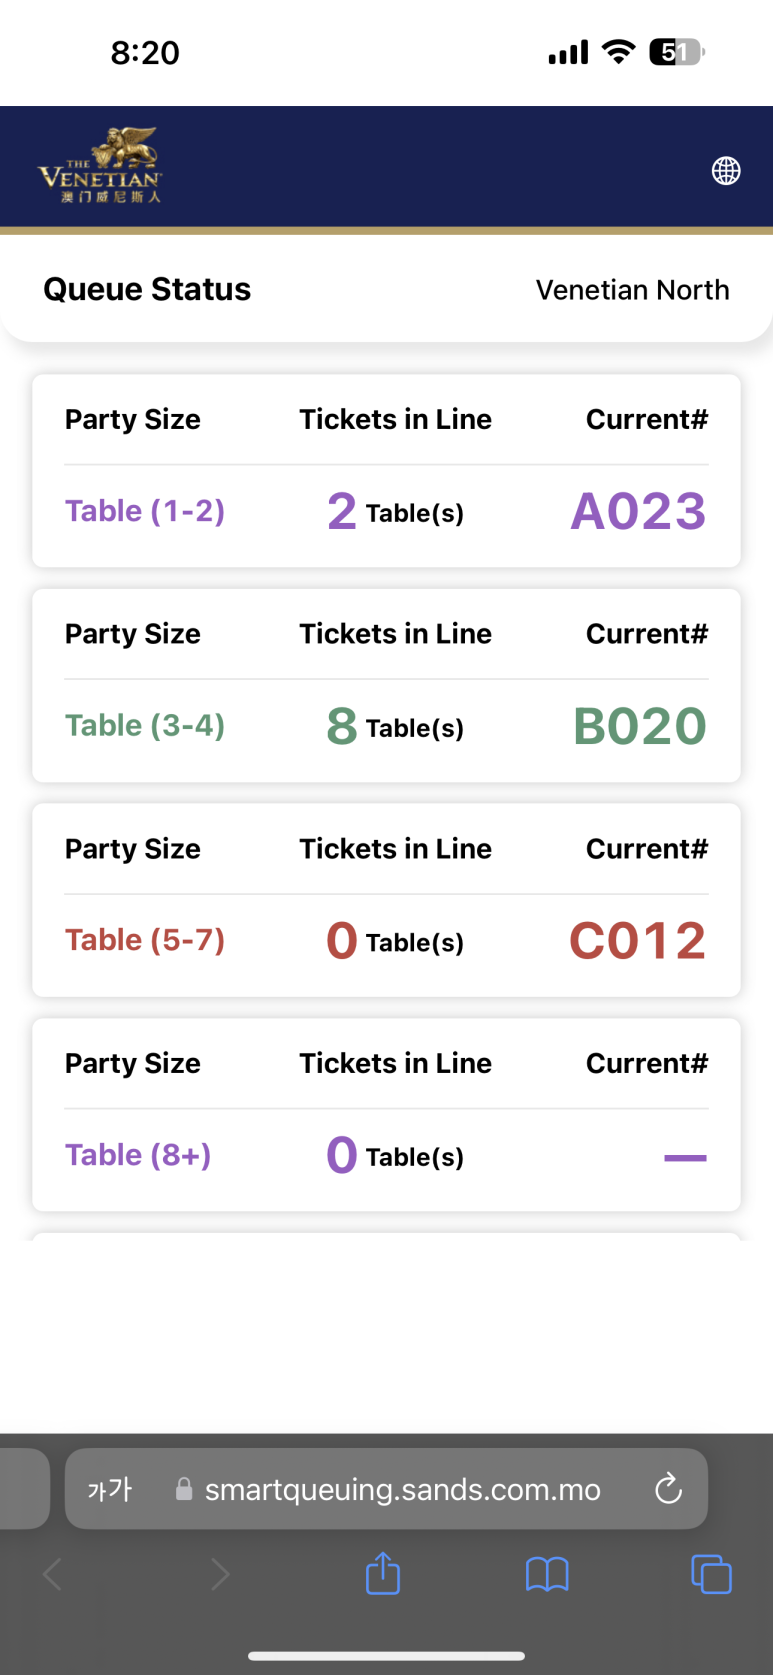This screenshot has width=773, height=1675.
Task: Tap the Queue Status heading
Action: tap(147, 289)
